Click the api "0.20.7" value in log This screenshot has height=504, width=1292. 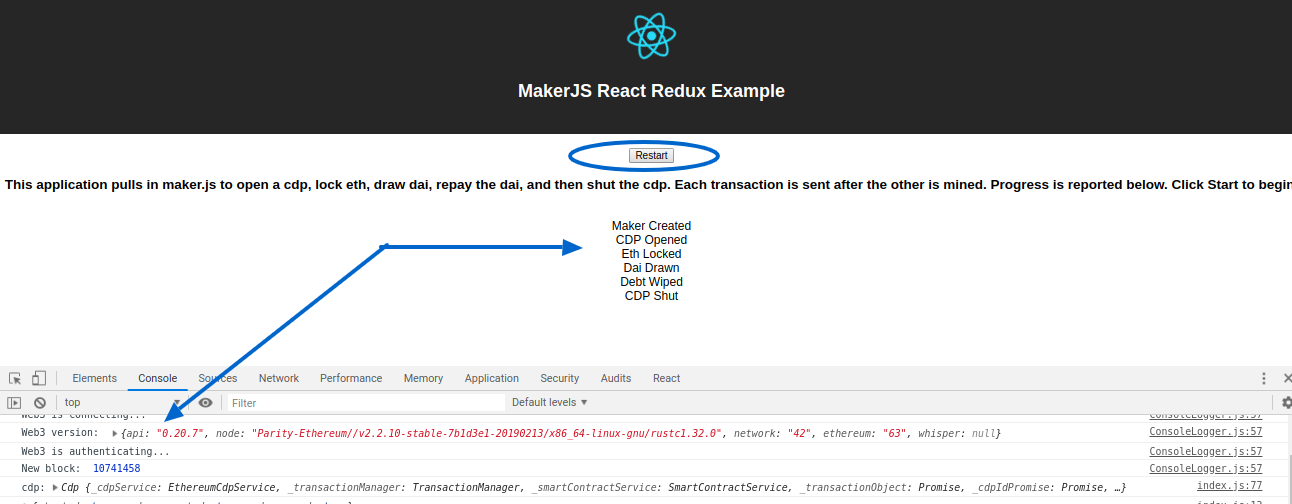[180, 433]
